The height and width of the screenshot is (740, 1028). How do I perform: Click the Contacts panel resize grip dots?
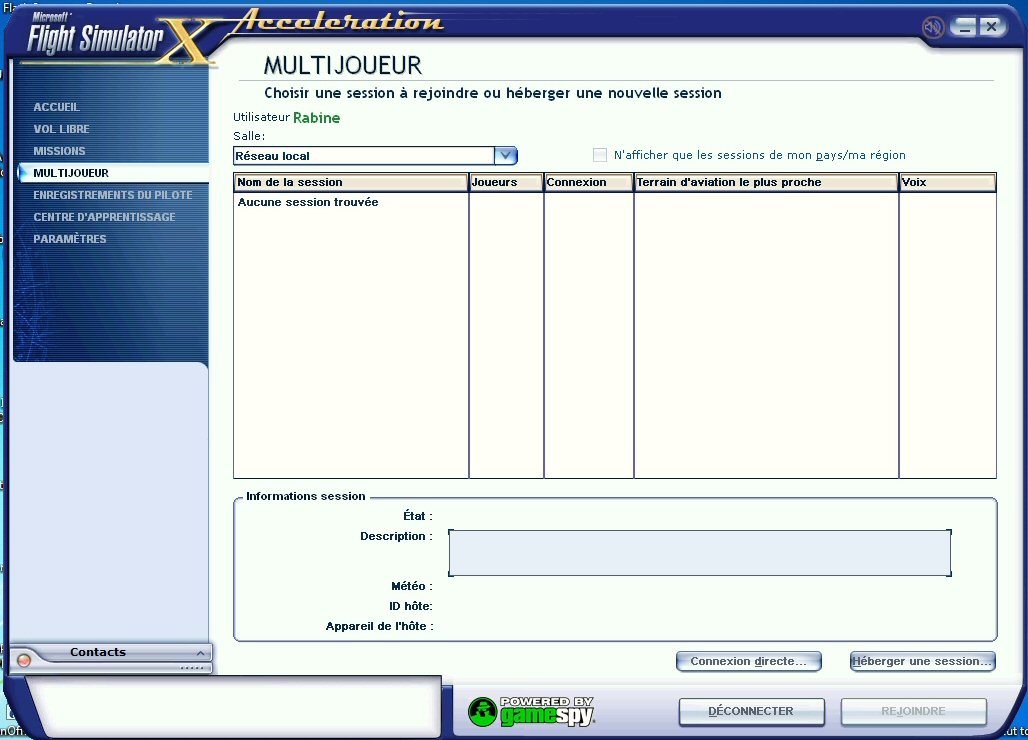[192, 668]
